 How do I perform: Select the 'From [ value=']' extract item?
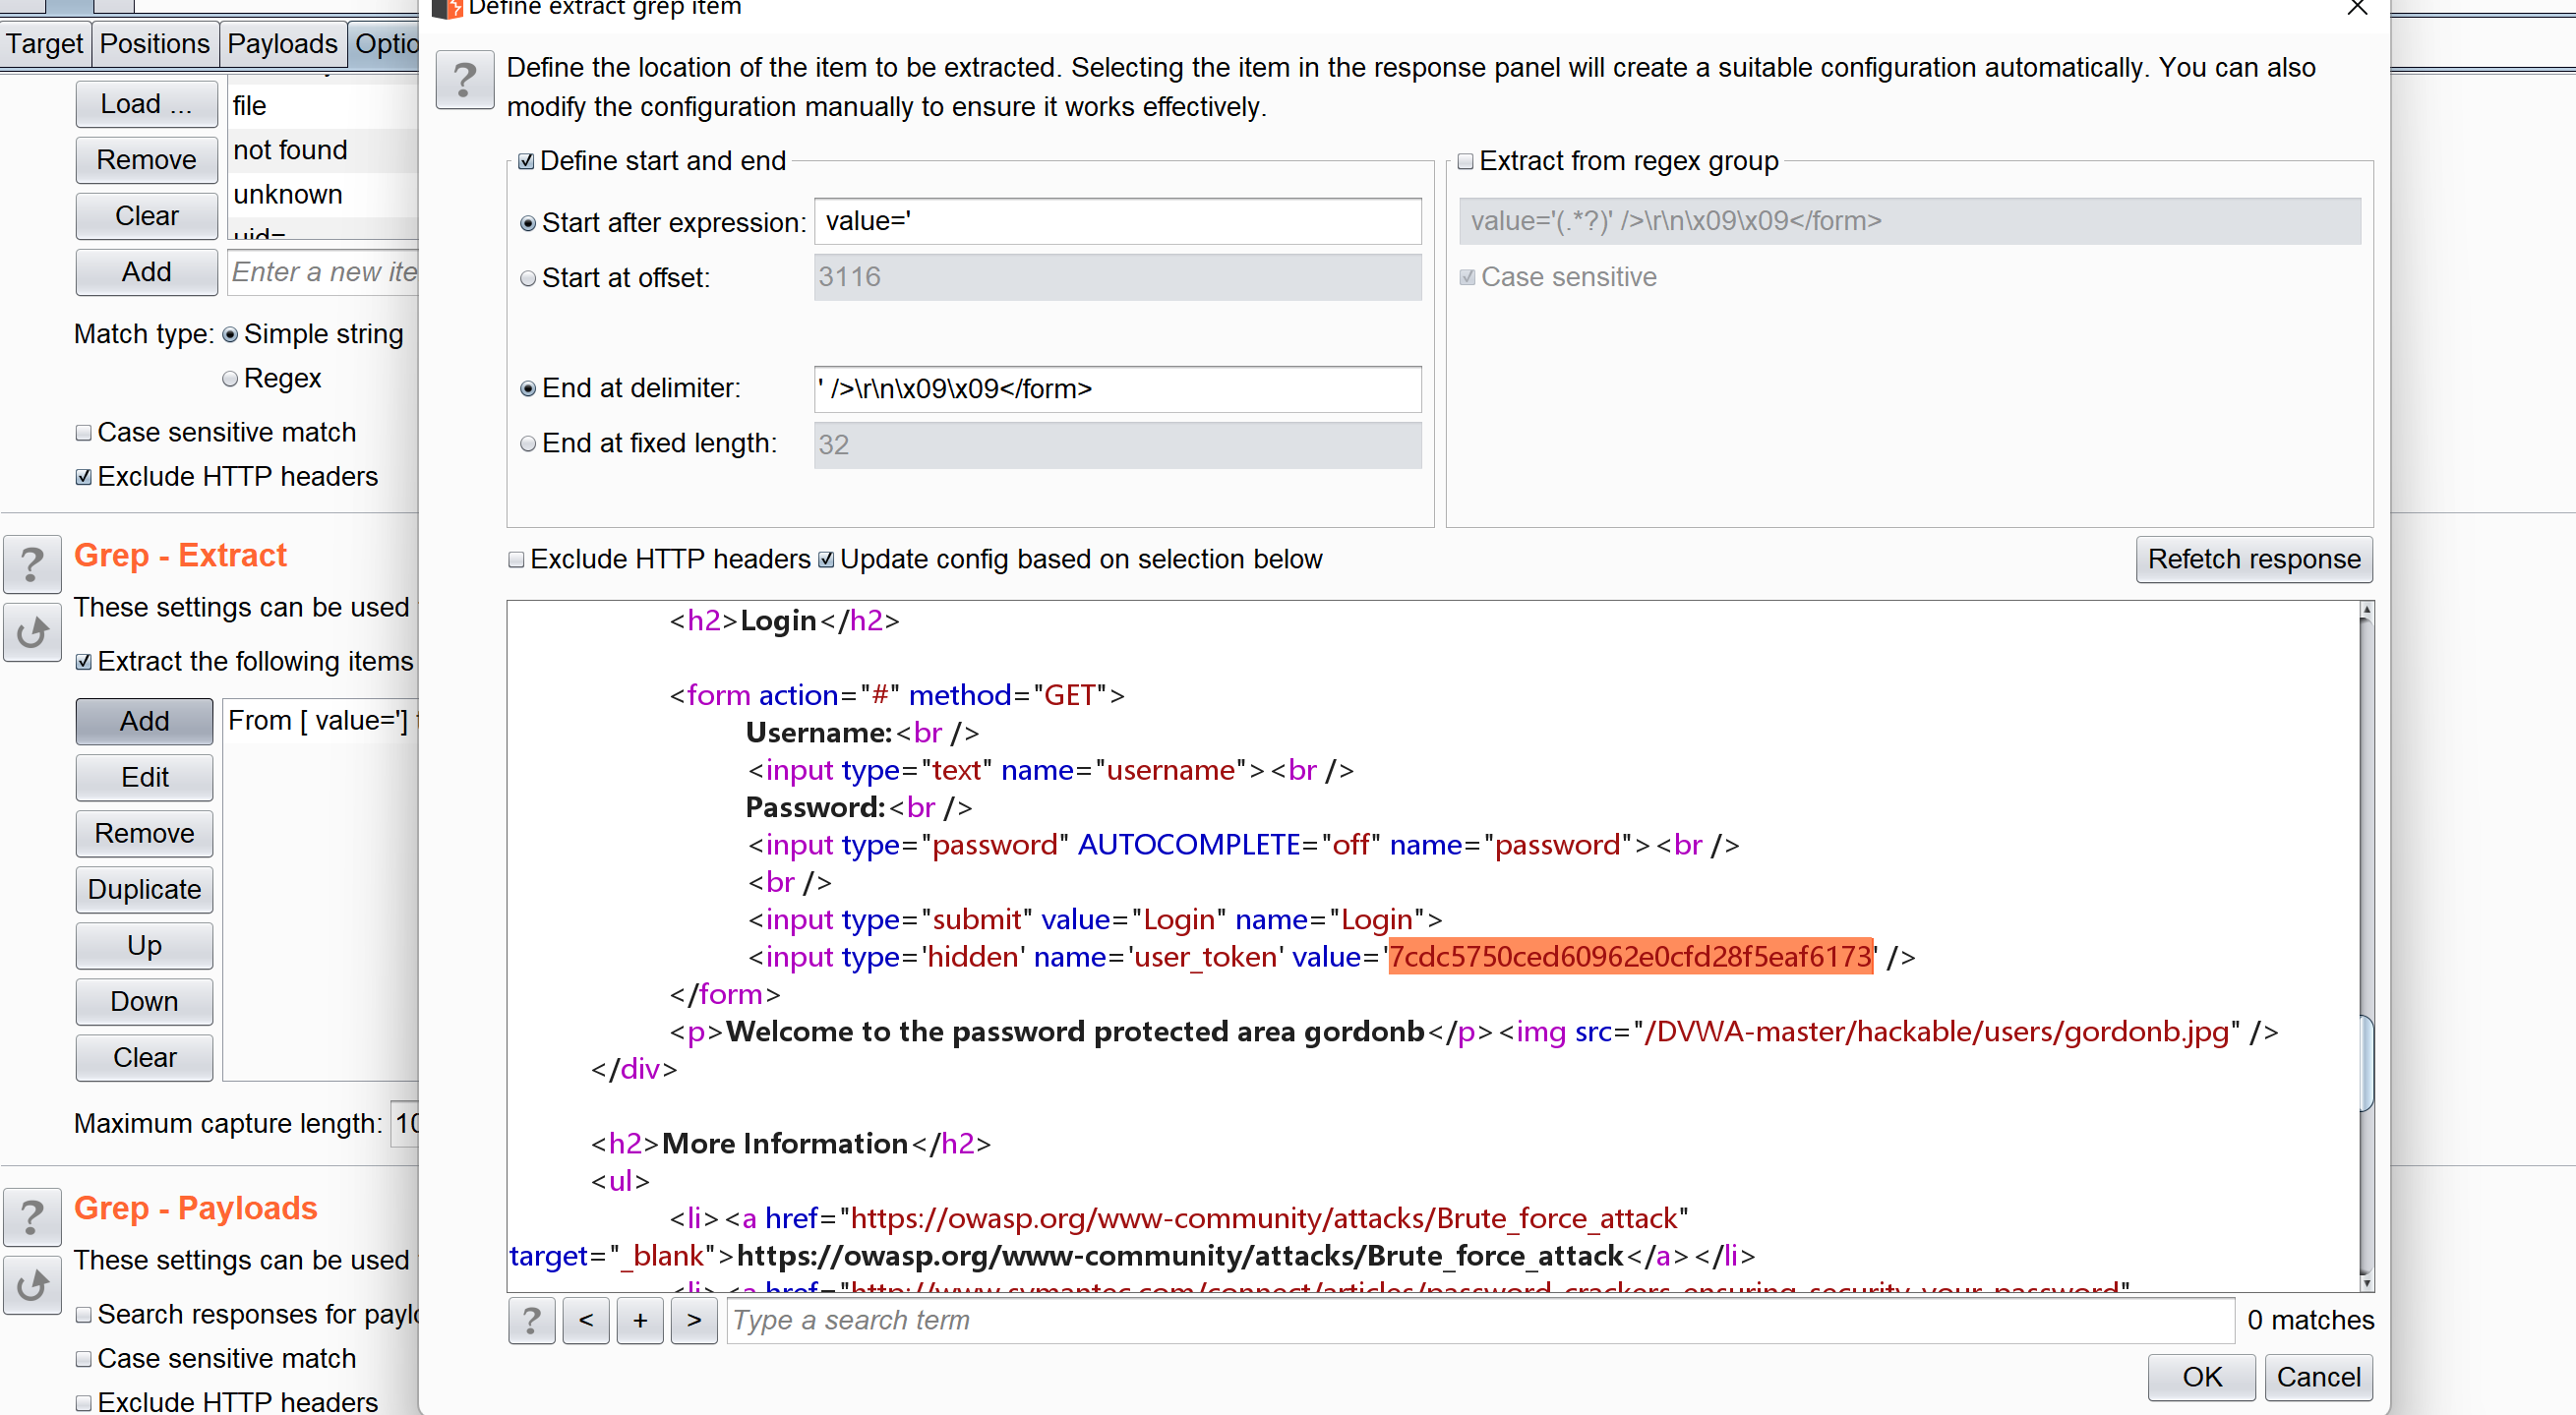[x=321, y=721]
